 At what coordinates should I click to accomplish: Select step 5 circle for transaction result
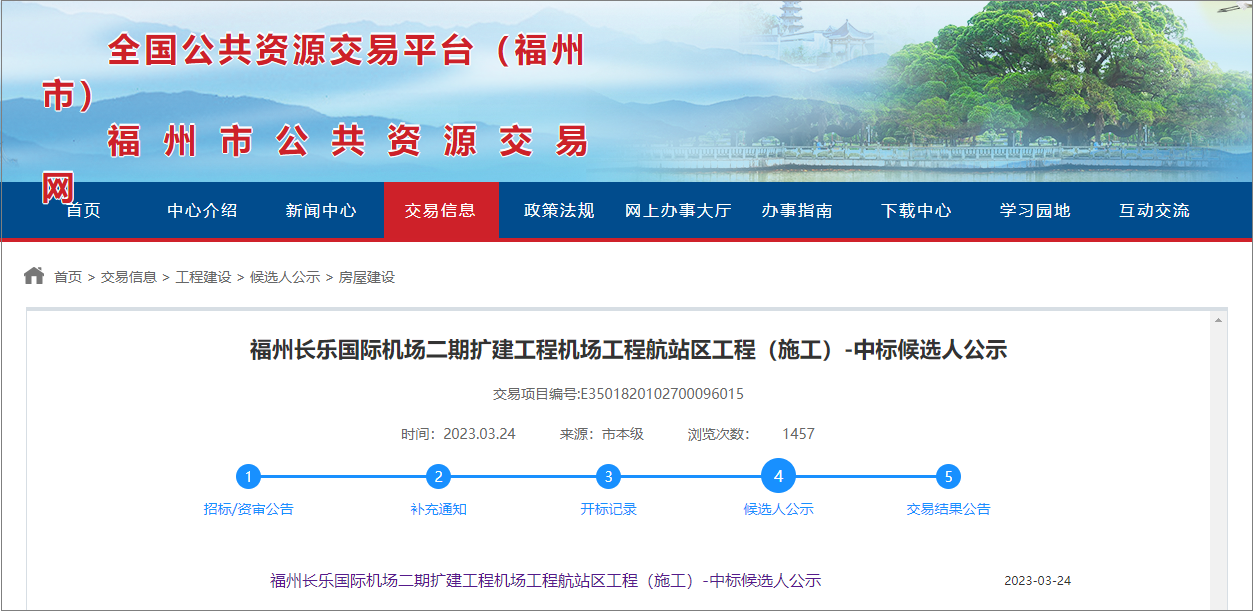948,477
